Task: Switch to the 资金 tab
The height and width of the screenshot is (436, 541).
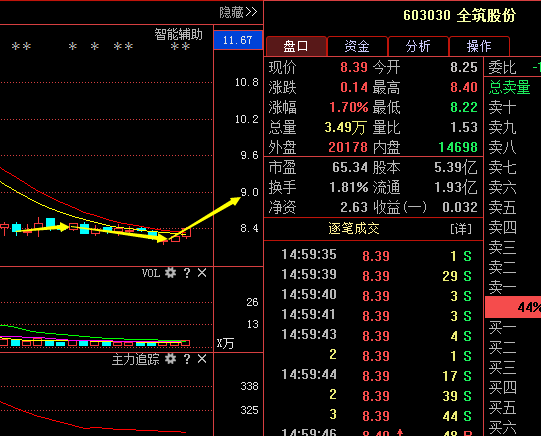Action: [357, 46]
